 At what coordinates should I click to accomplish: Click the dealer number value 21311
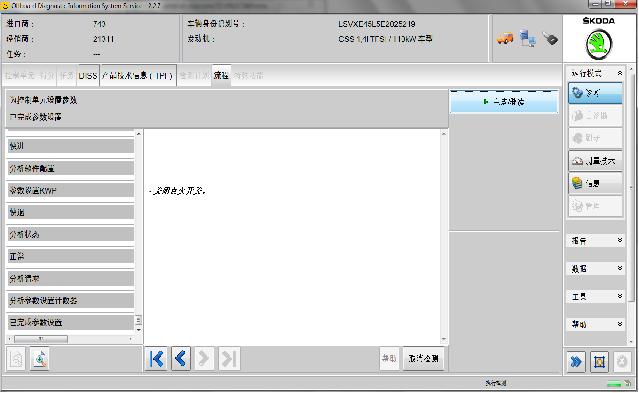coord(104,39)
